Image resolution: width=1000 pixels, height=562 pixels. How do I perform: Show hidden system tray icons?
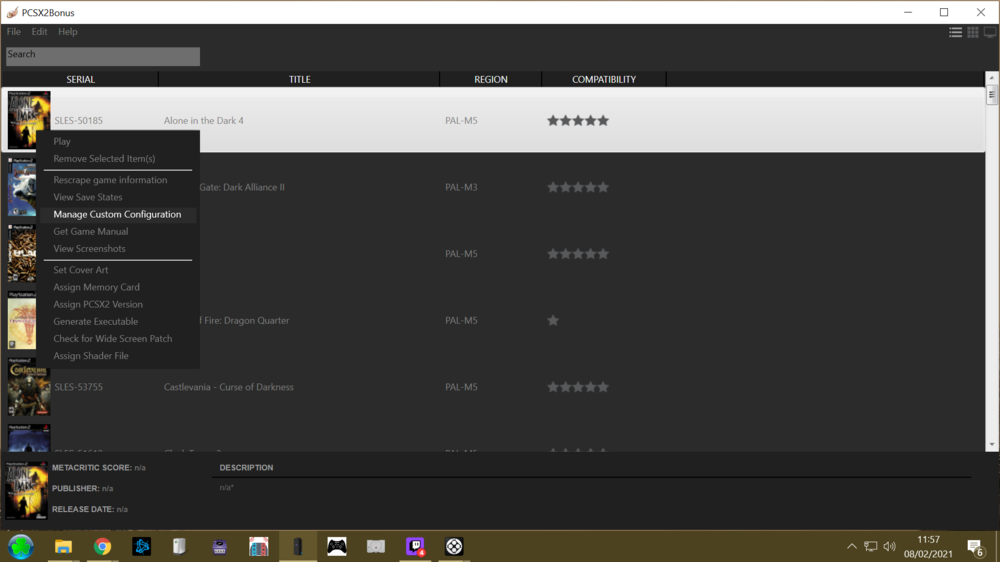tap(852, 546)
